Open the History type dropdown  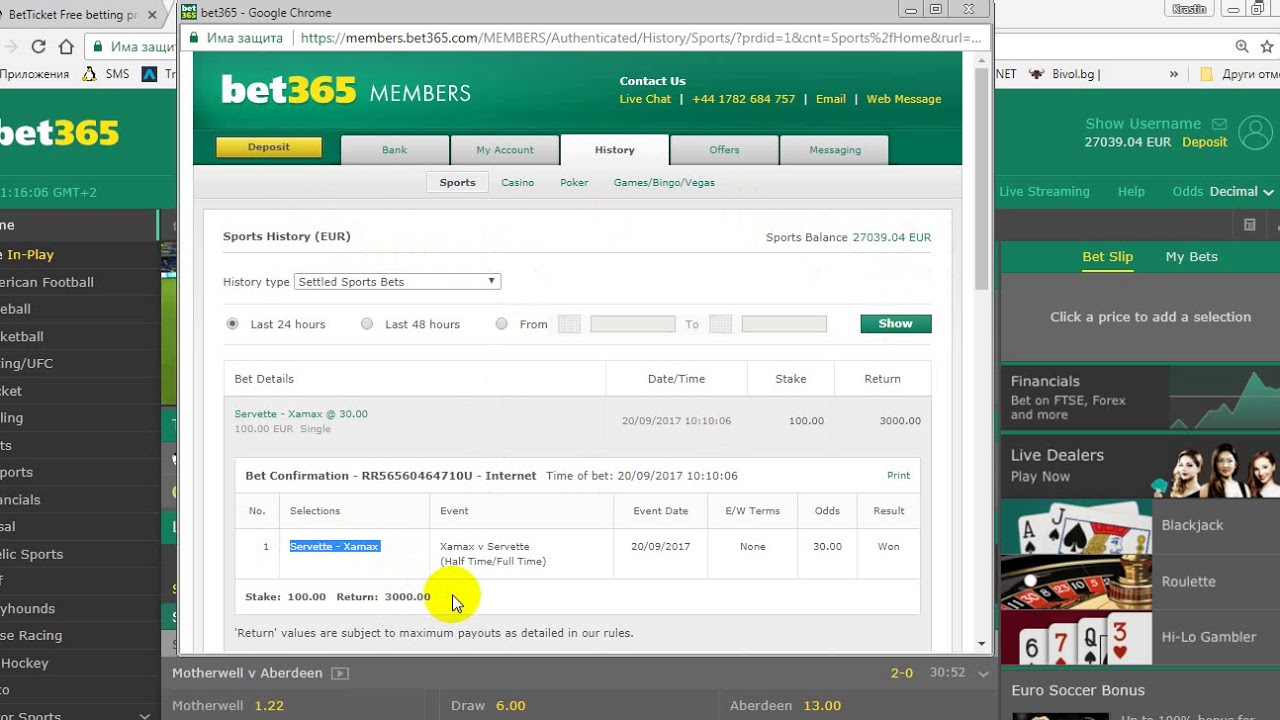click(397, 282)
